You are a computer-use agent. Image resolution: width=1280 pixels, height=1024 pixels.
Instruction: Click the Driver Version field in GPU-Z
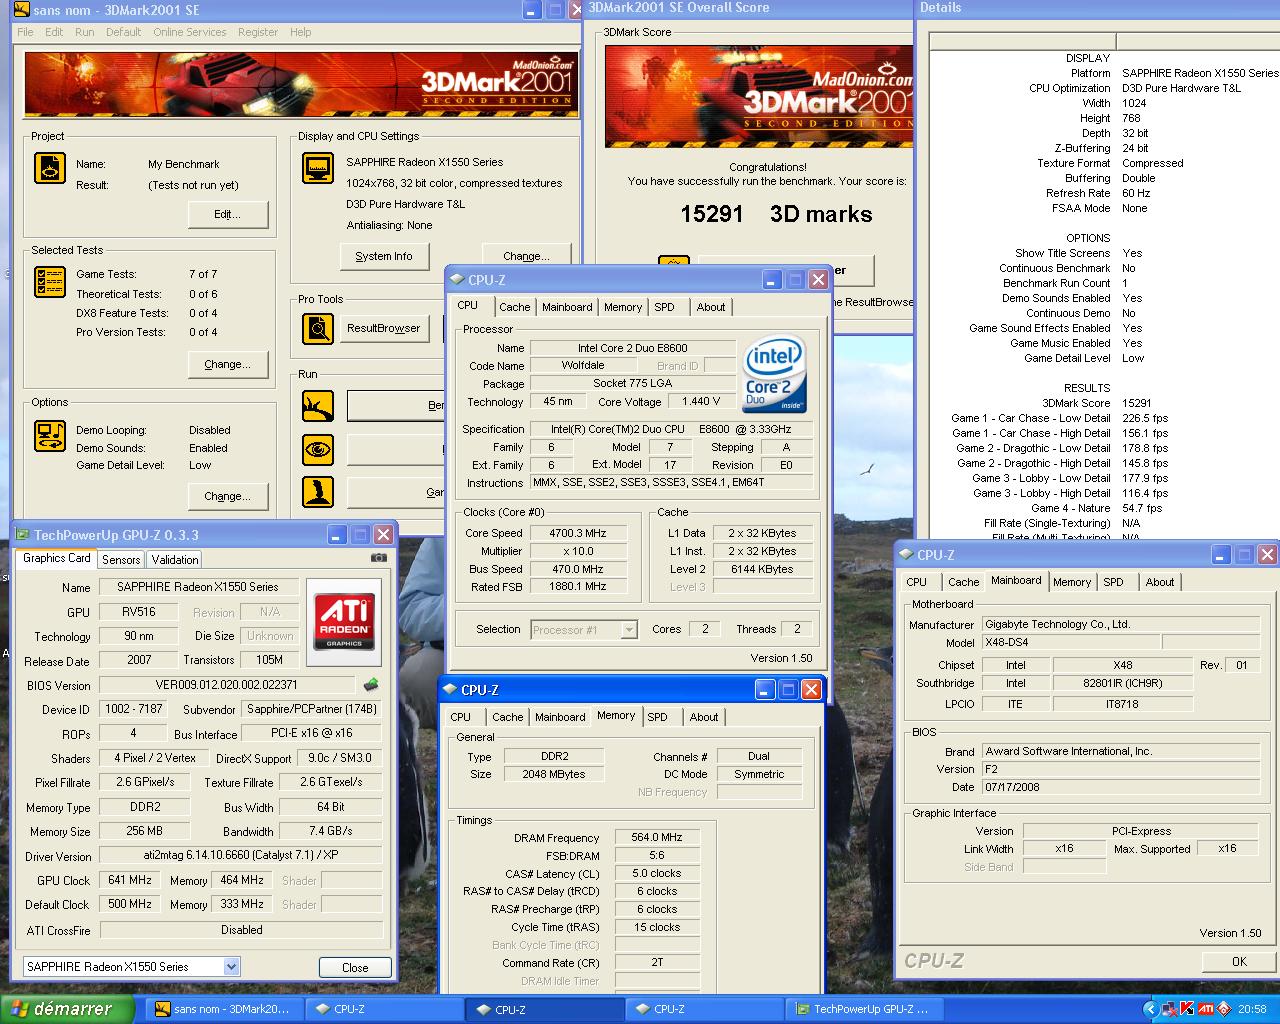[x=241, y=856]
